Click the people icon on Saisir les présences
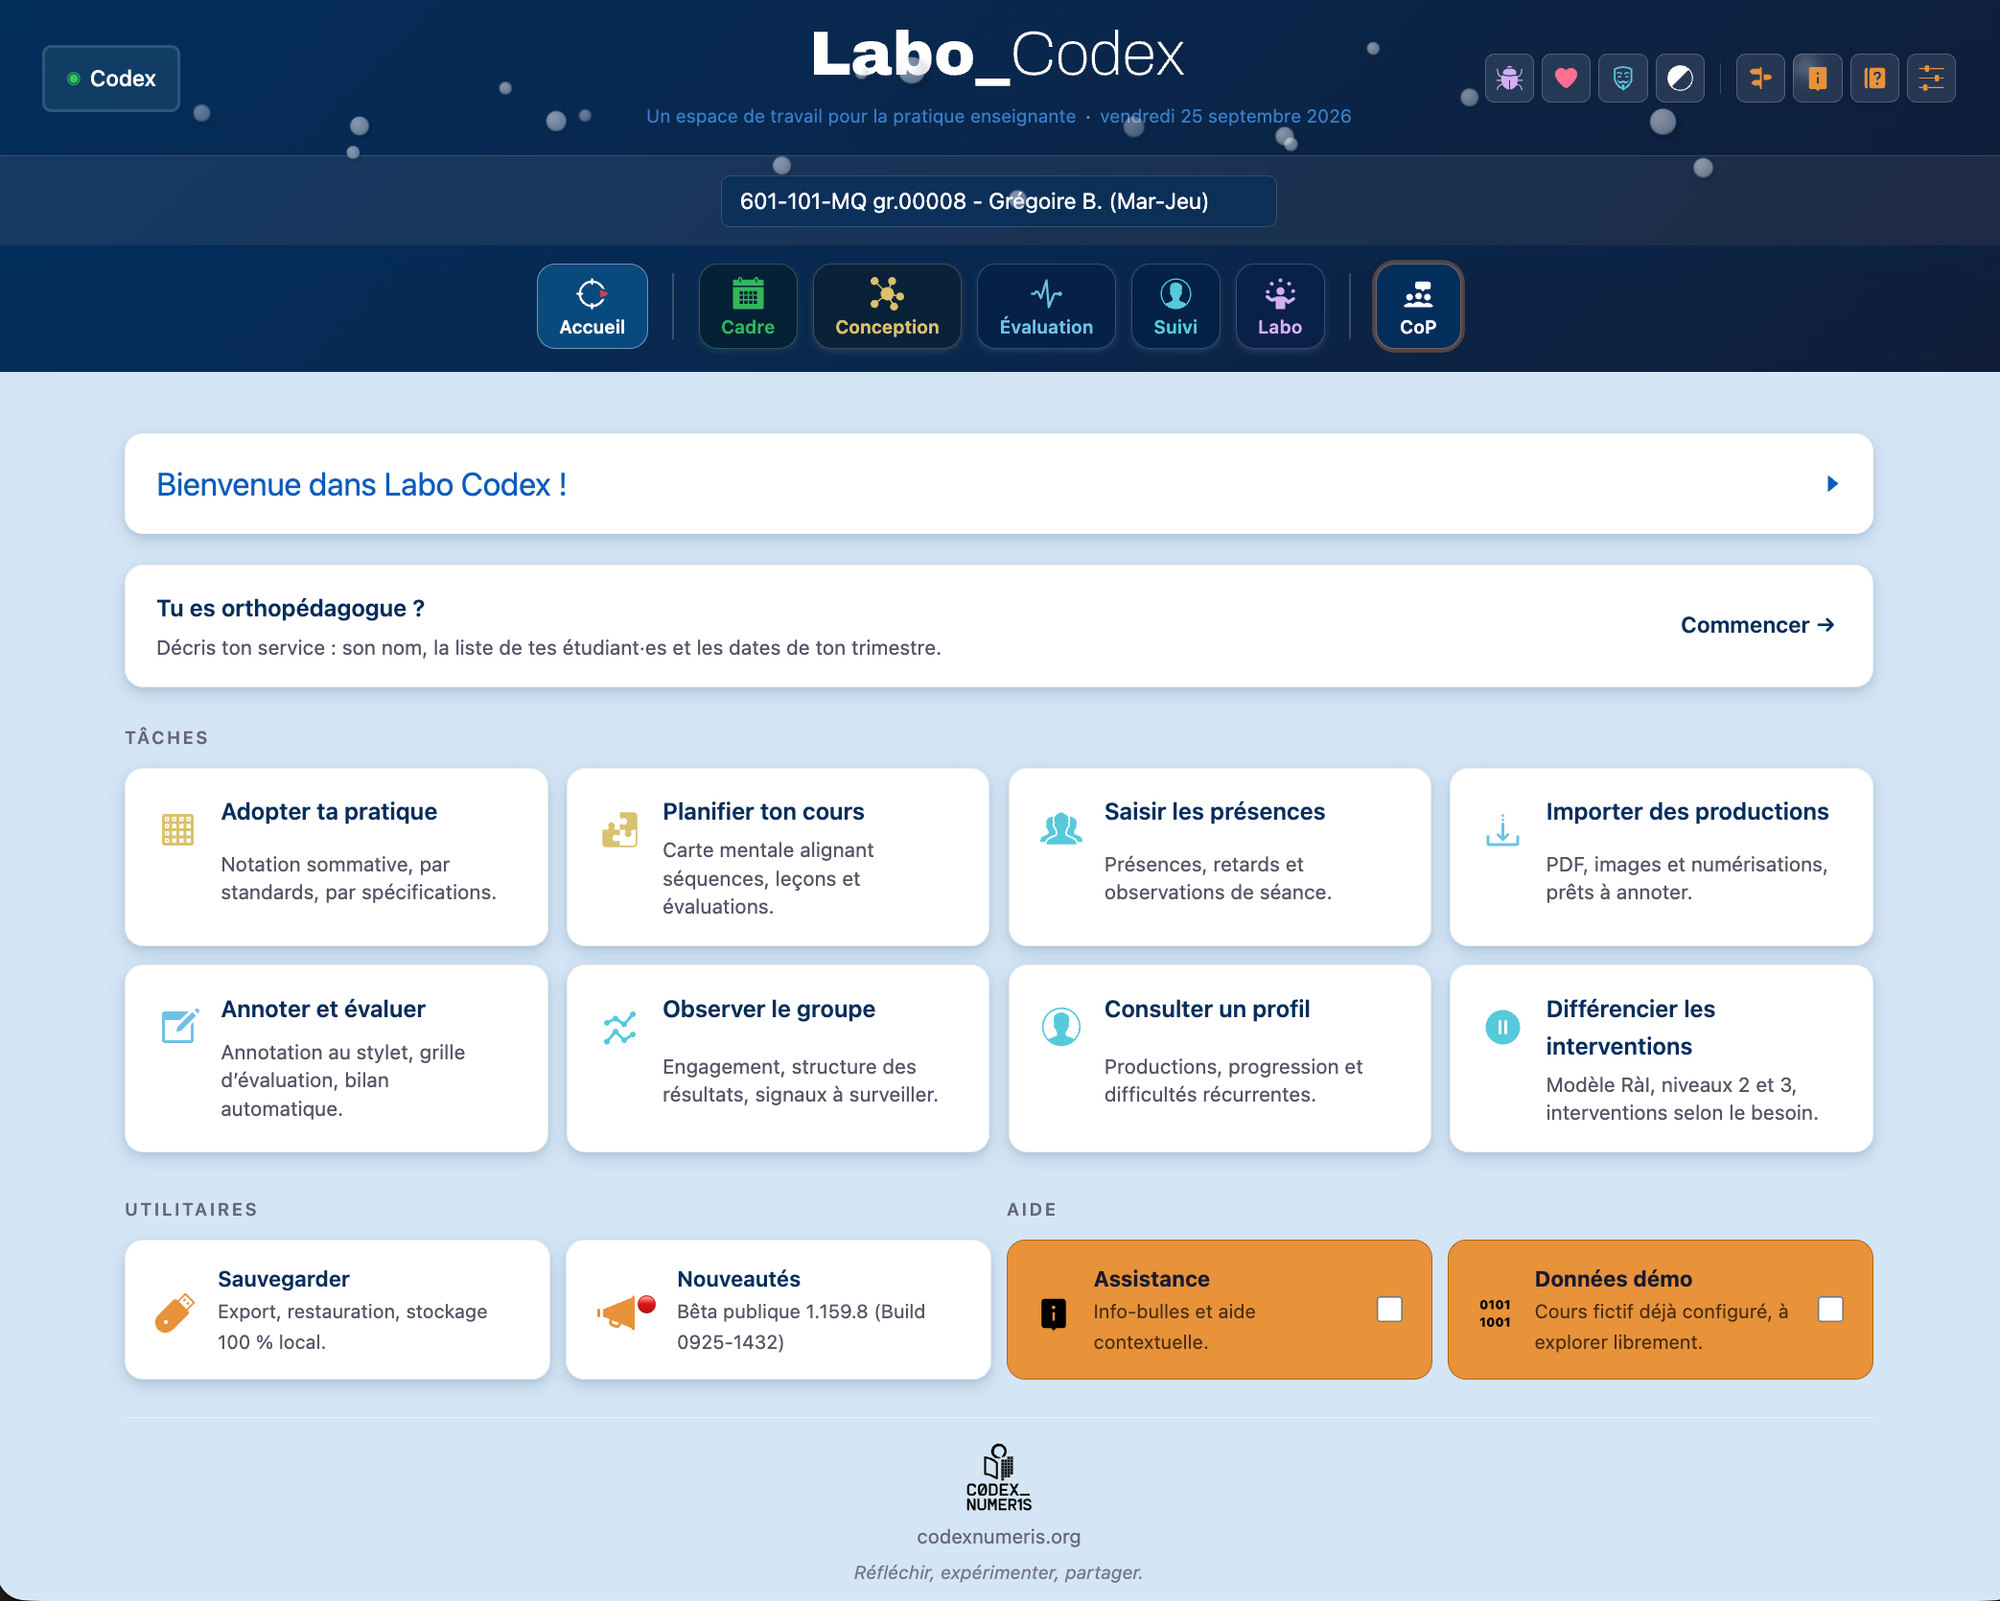This screenshot has height=1601, width=2000. tap(1061, 829)
